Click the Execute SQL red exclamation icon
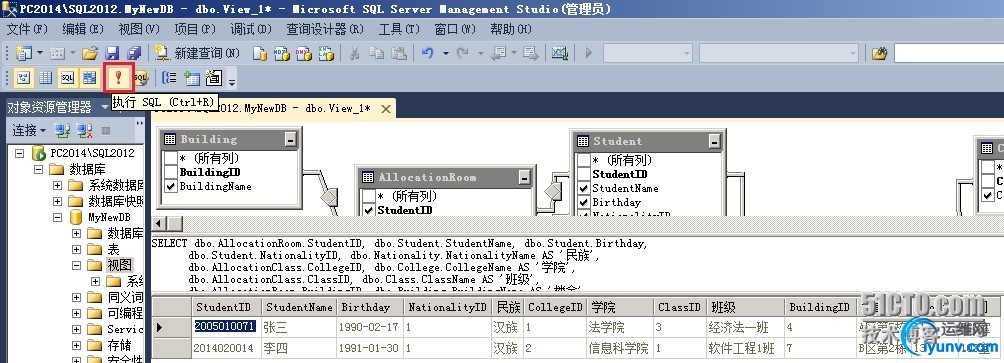Viewport: 1004px width, 363px height. point(118,78)
